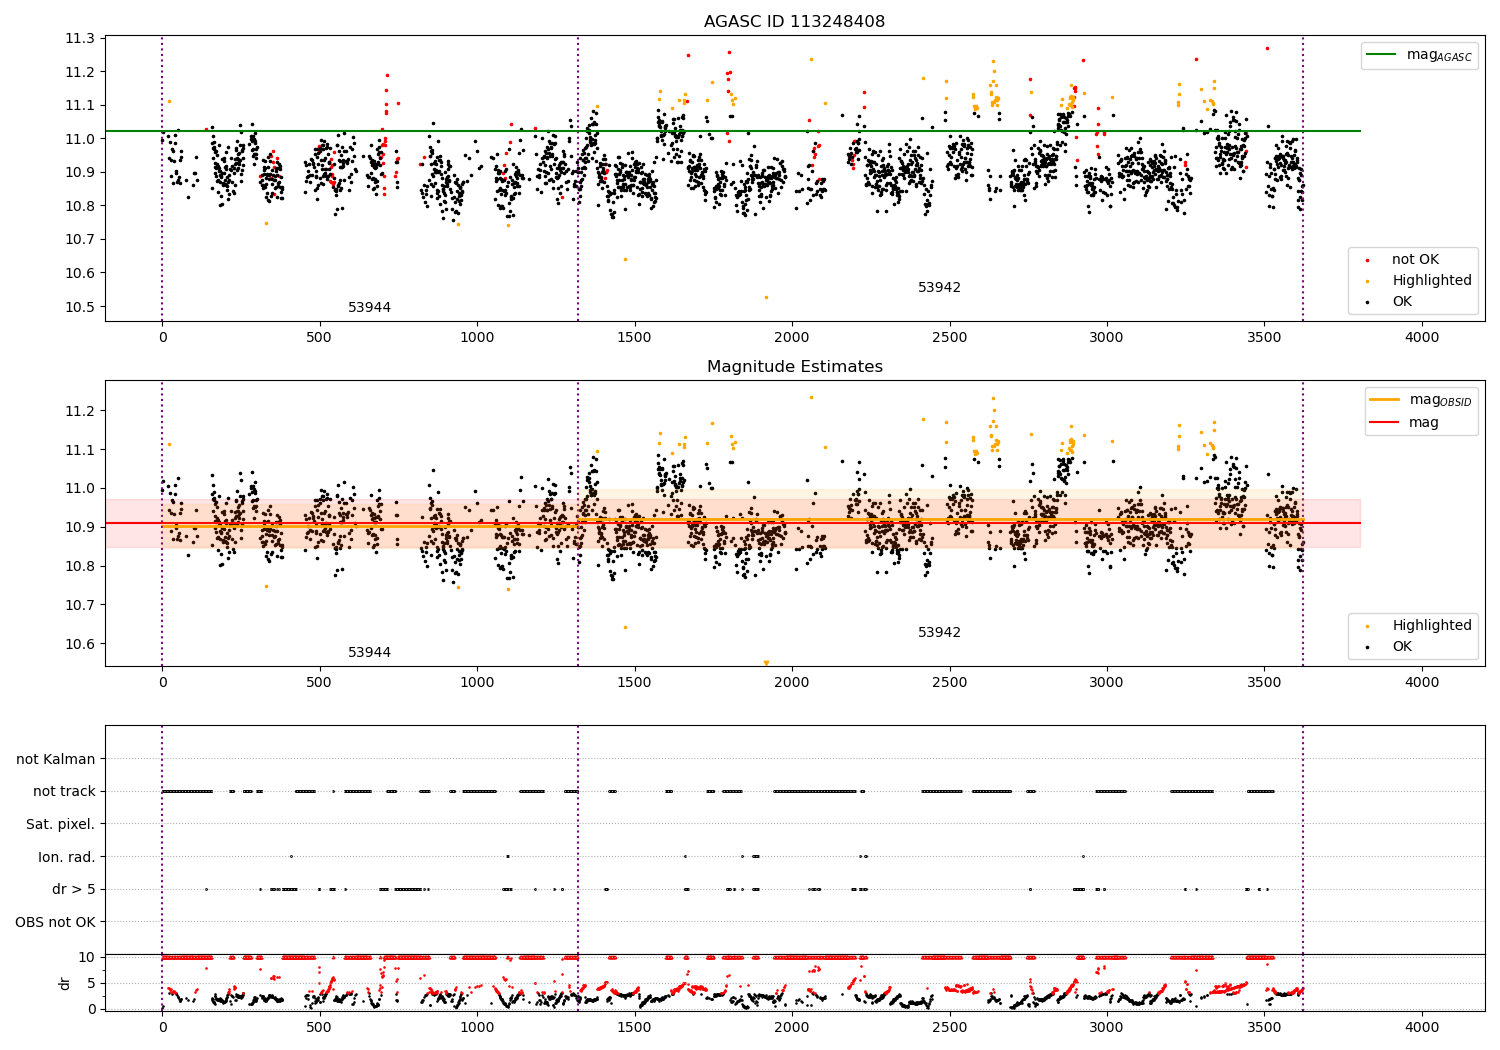Click the 11.3 tick label on top plot
1500x1050 pixels.
[x=80, y=38]
